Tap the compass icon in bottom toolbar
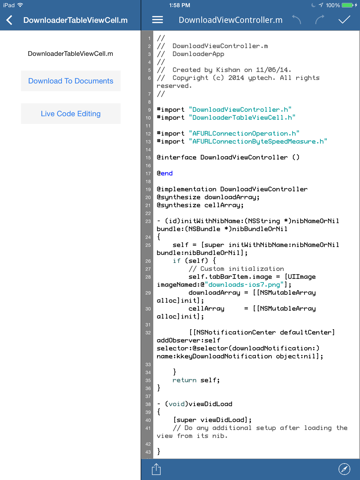 pos(344,469)
